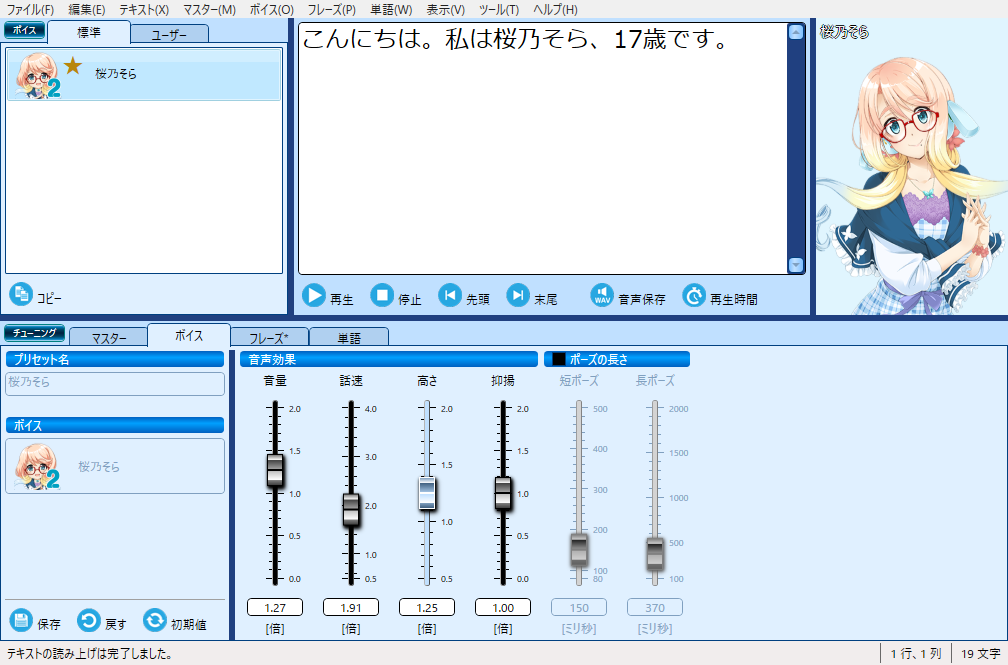Open the ヘルプ(H) menu
Viewport: 1008px width, 665px height.
click(x=555, y=10)
